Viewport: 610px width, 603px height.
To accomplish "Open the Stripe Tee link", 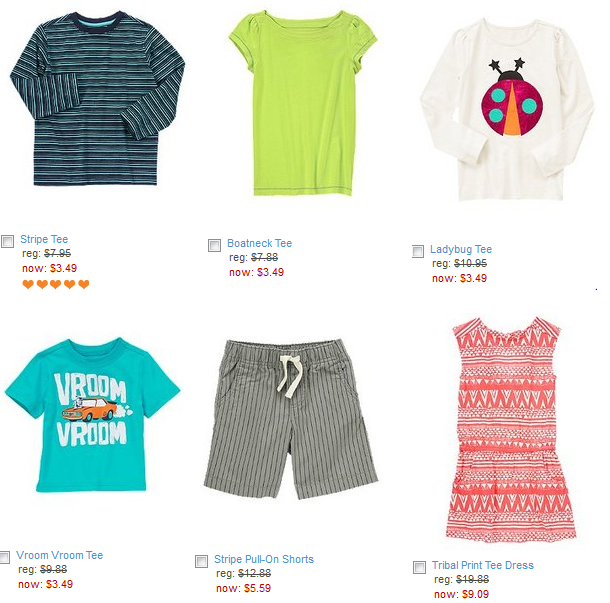I will click(x=44, y=240).
